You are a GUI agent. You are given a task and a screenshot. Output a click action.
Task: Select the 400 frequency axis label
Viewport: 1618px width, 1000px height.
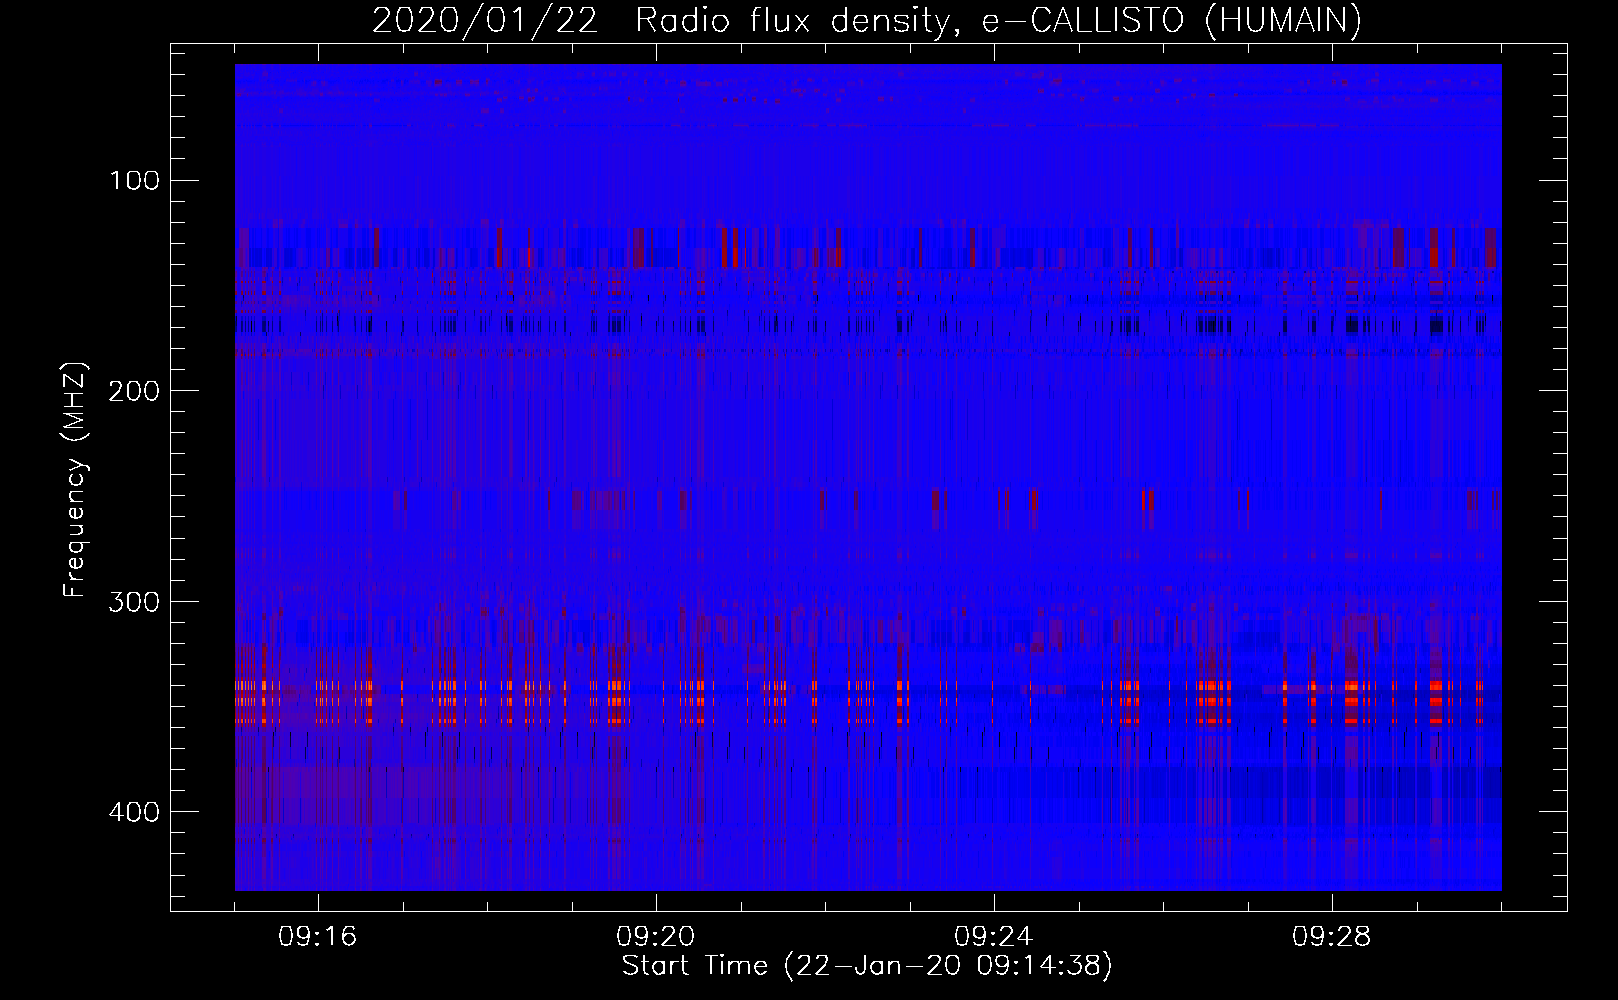(x=134, y=811)
